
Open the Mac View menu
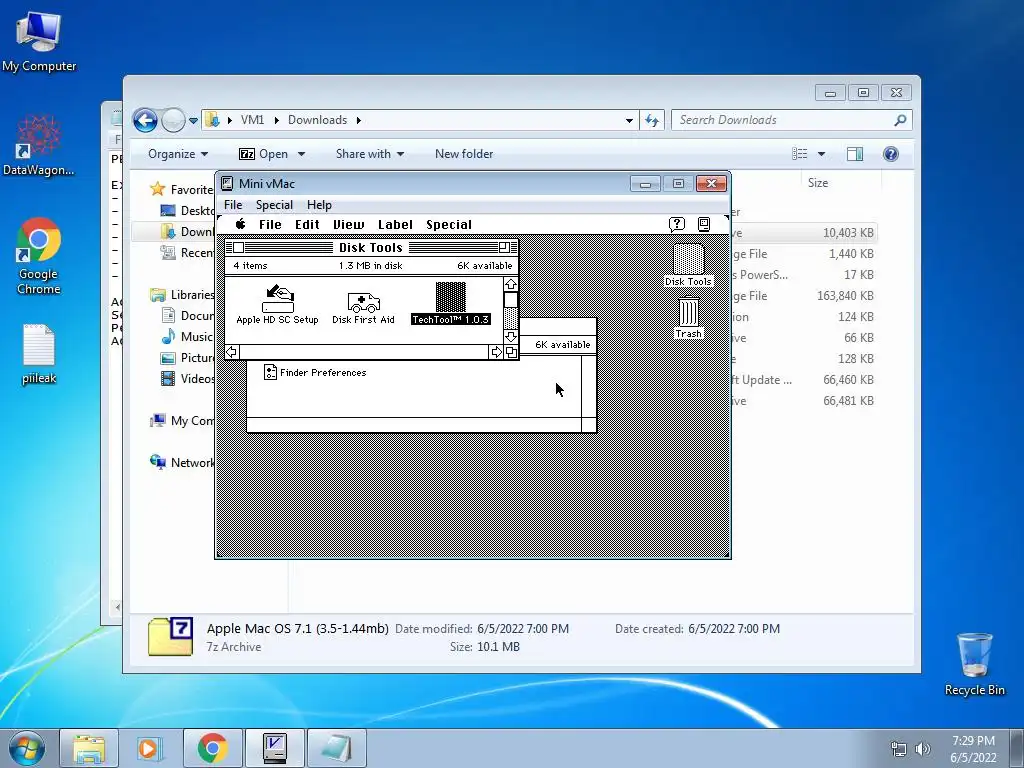(348, 224)
